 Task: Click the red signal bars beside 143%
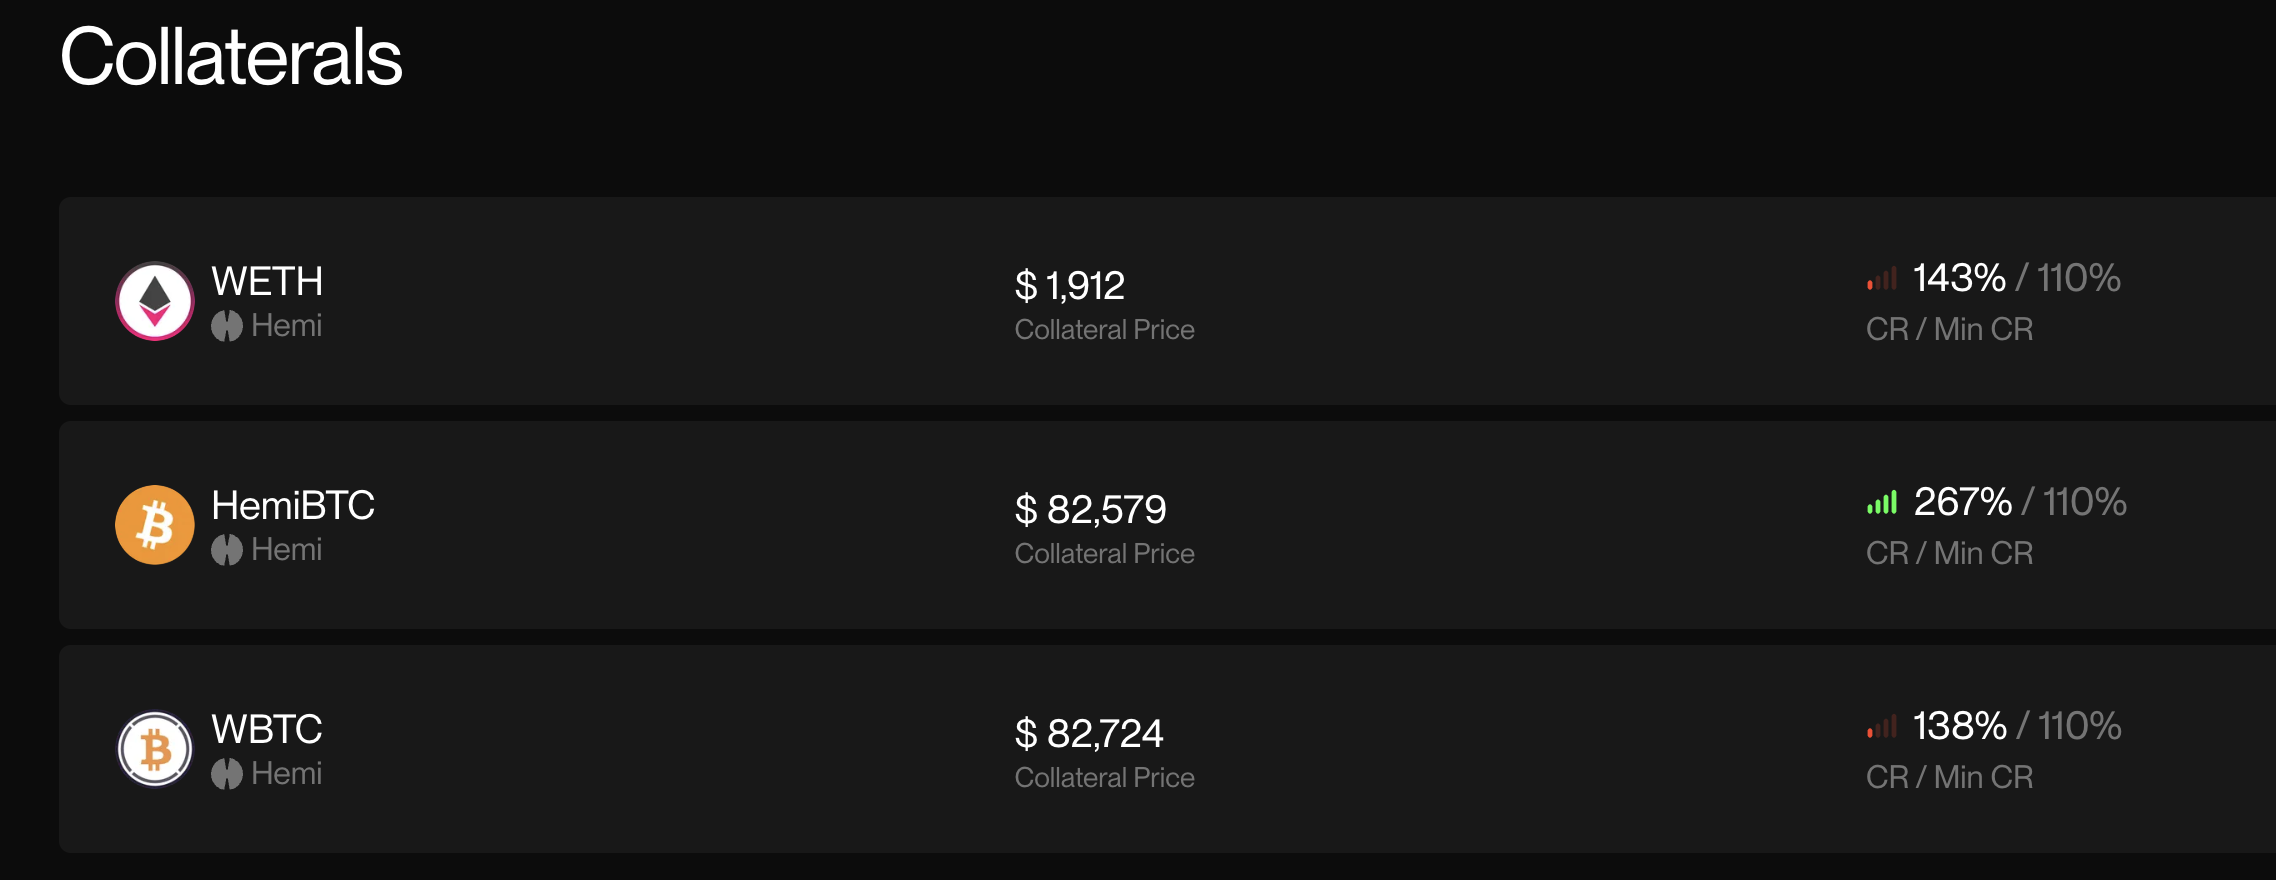coord(1881,279)
